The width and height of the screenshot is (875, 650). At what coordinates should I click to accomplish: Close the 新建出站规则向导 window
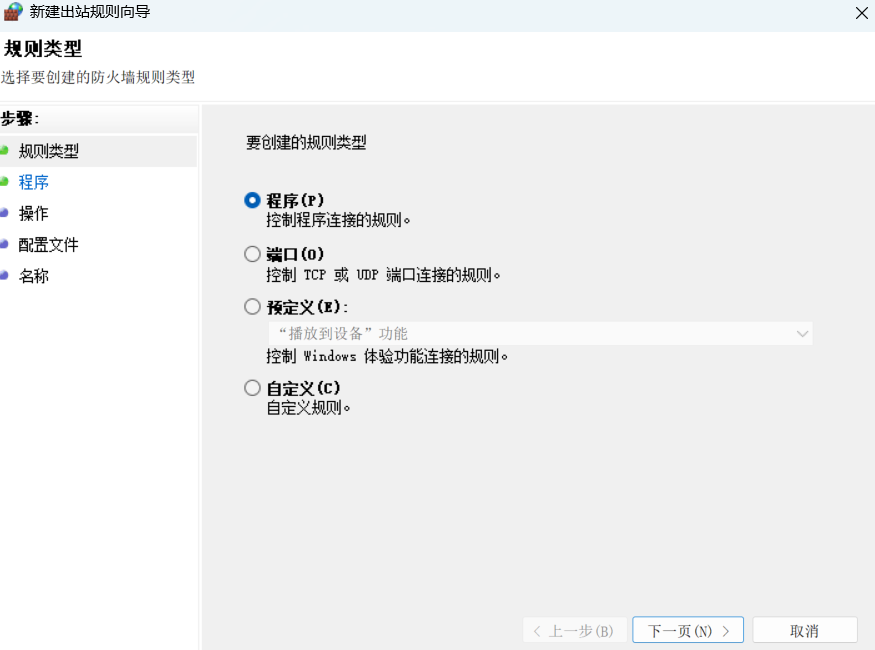tap(862, 13)
